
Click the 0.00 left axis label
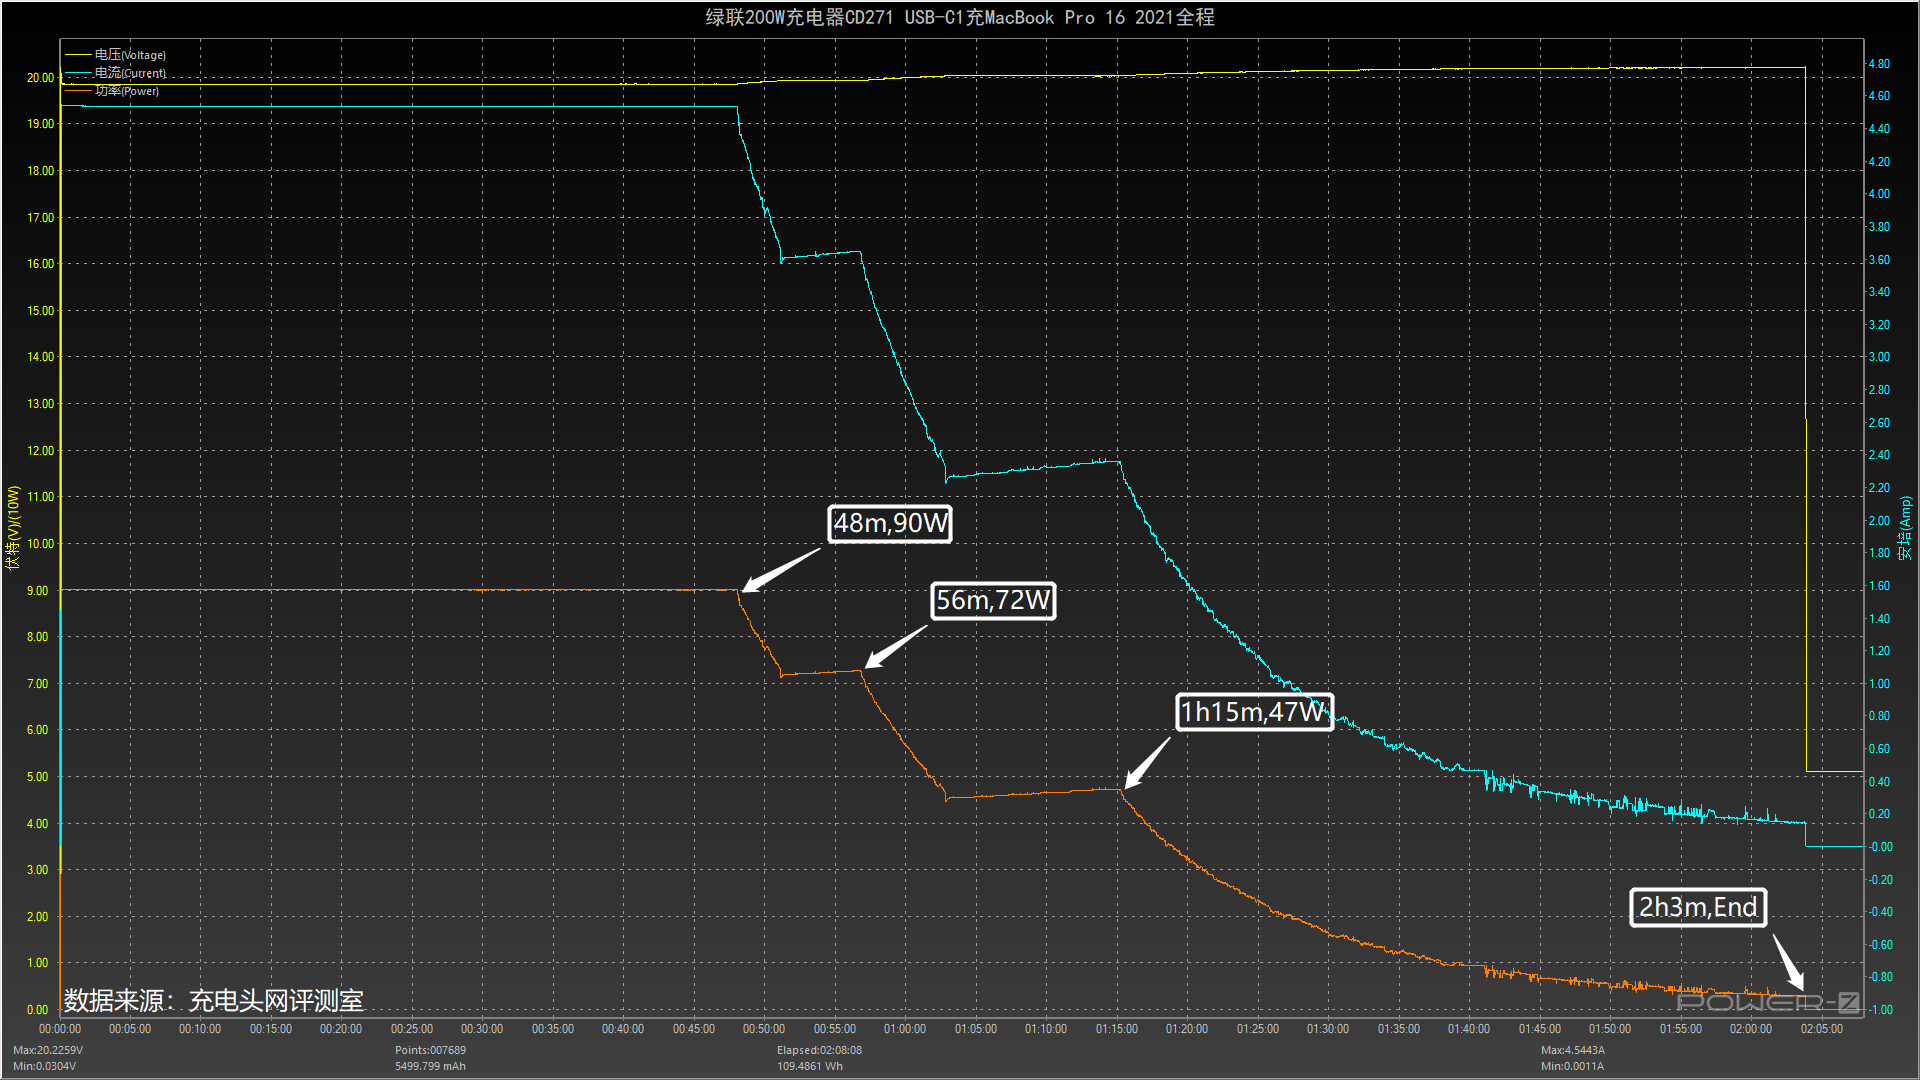[37, 1010]
